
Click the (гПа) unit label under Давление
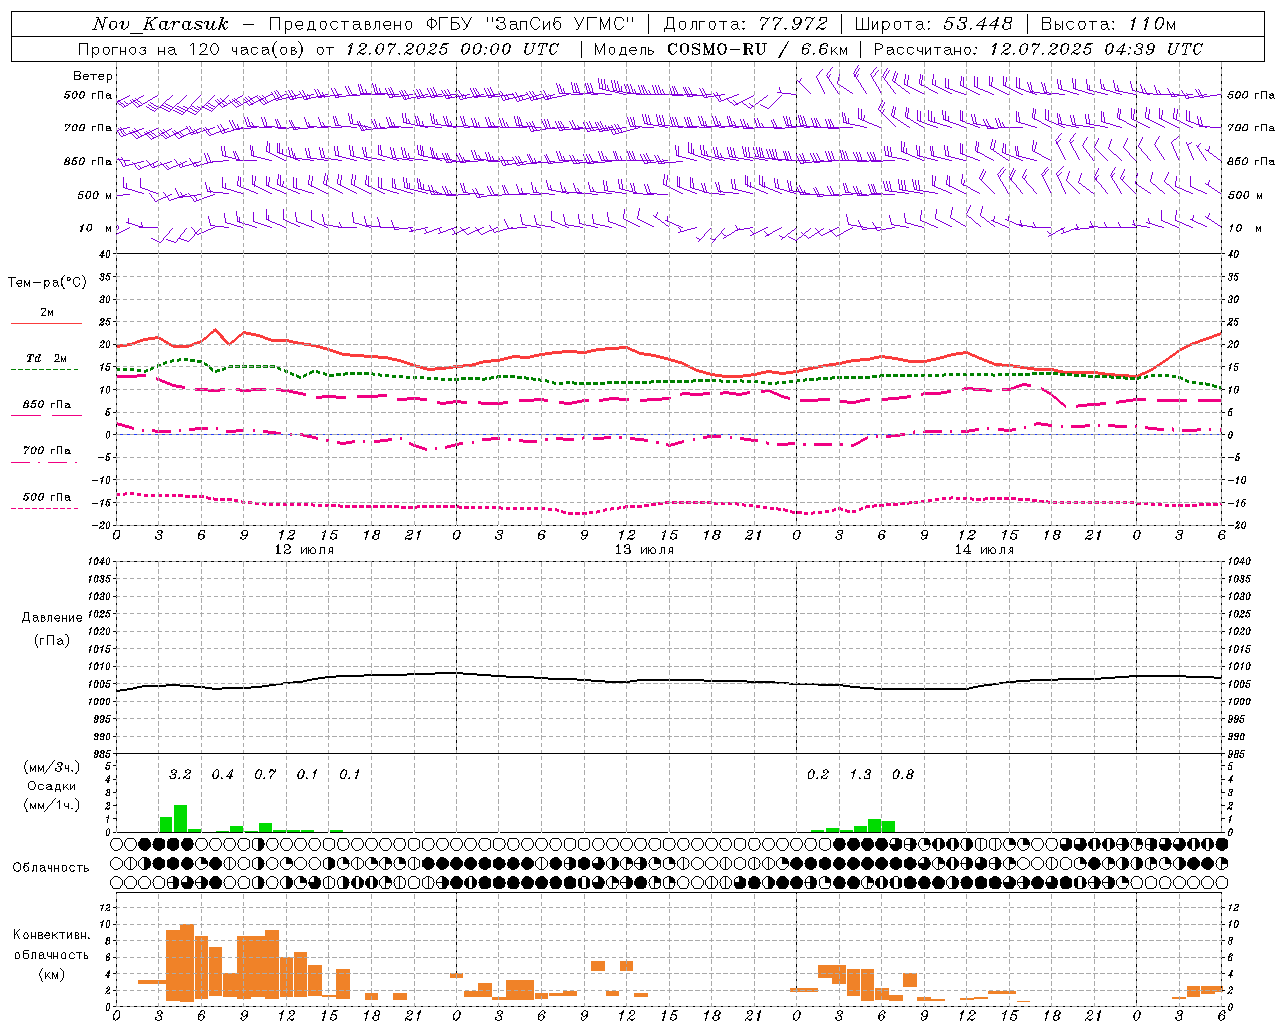(x=52, y=641)
